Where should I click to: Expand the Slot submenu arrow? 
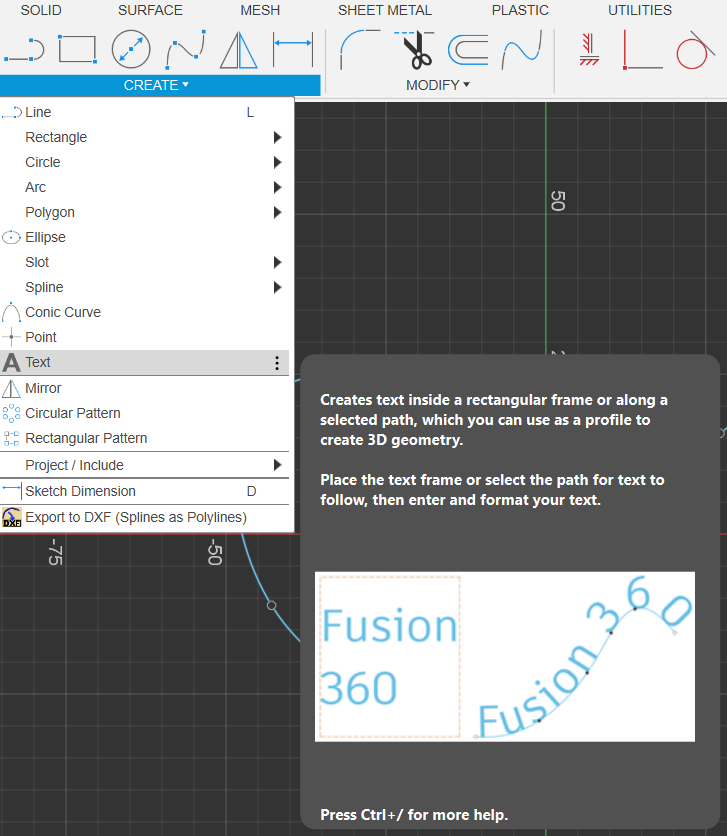(277, 262)
